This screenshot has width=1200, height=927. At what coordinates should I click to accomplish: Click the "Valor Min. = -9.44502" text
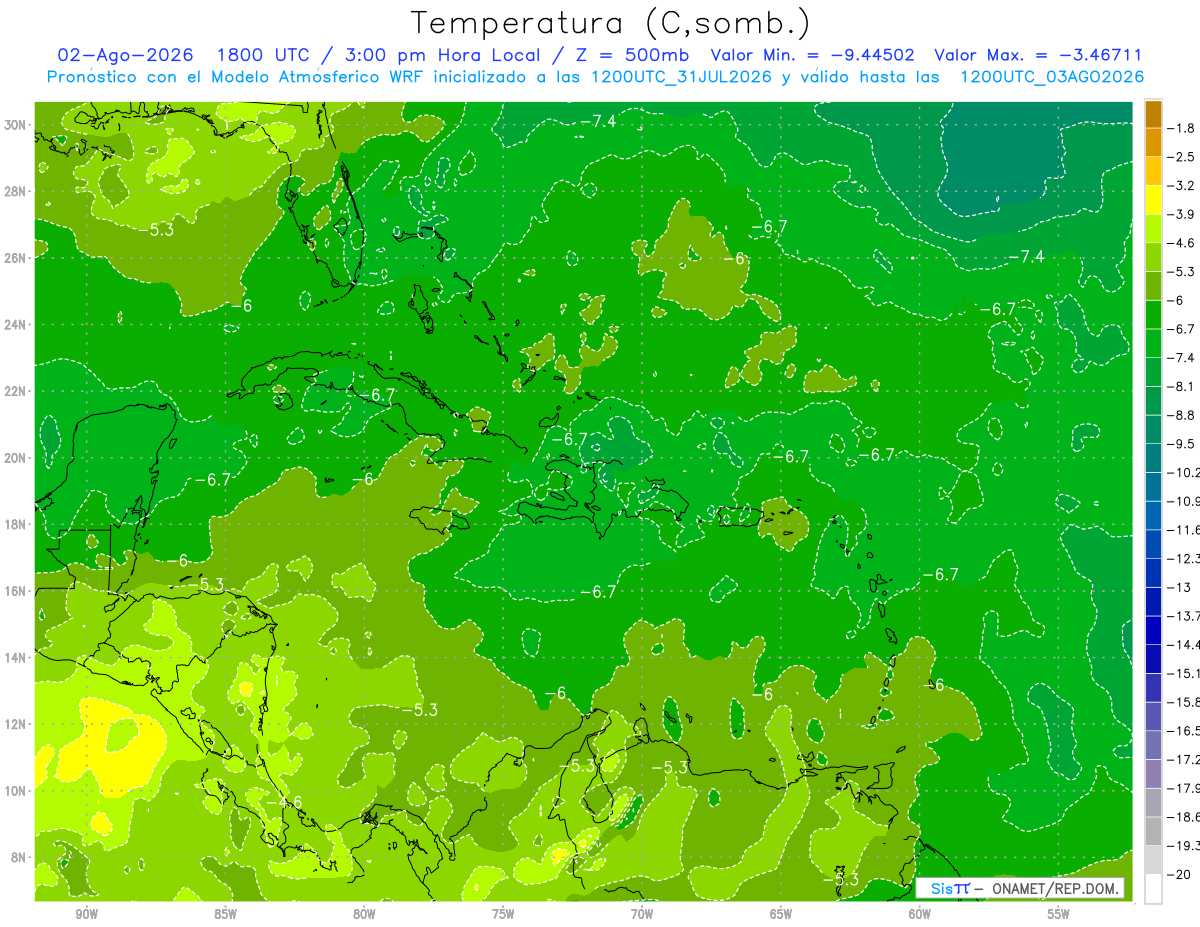(x=815, y=55)
